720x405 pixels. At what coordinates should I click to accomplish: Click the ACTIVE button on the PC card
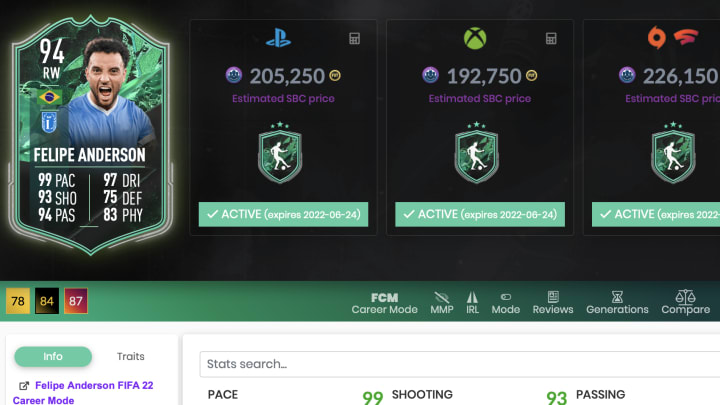(x=656, y=214)
